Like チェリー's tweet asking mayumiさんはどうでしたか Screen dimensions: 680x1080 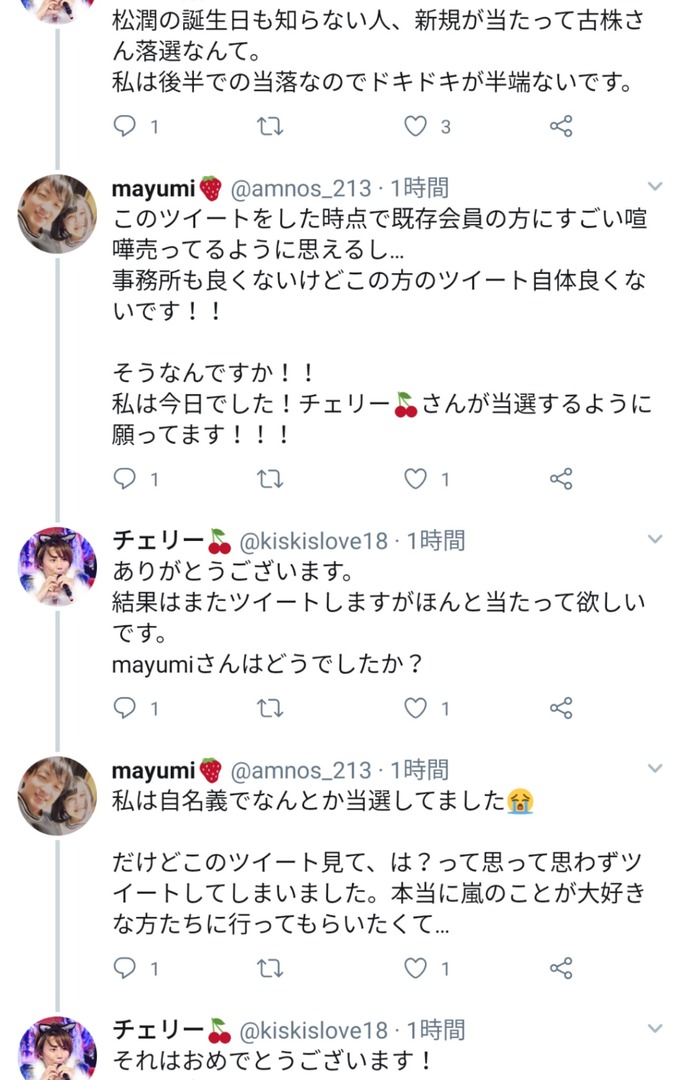click(x=415, y=708)
